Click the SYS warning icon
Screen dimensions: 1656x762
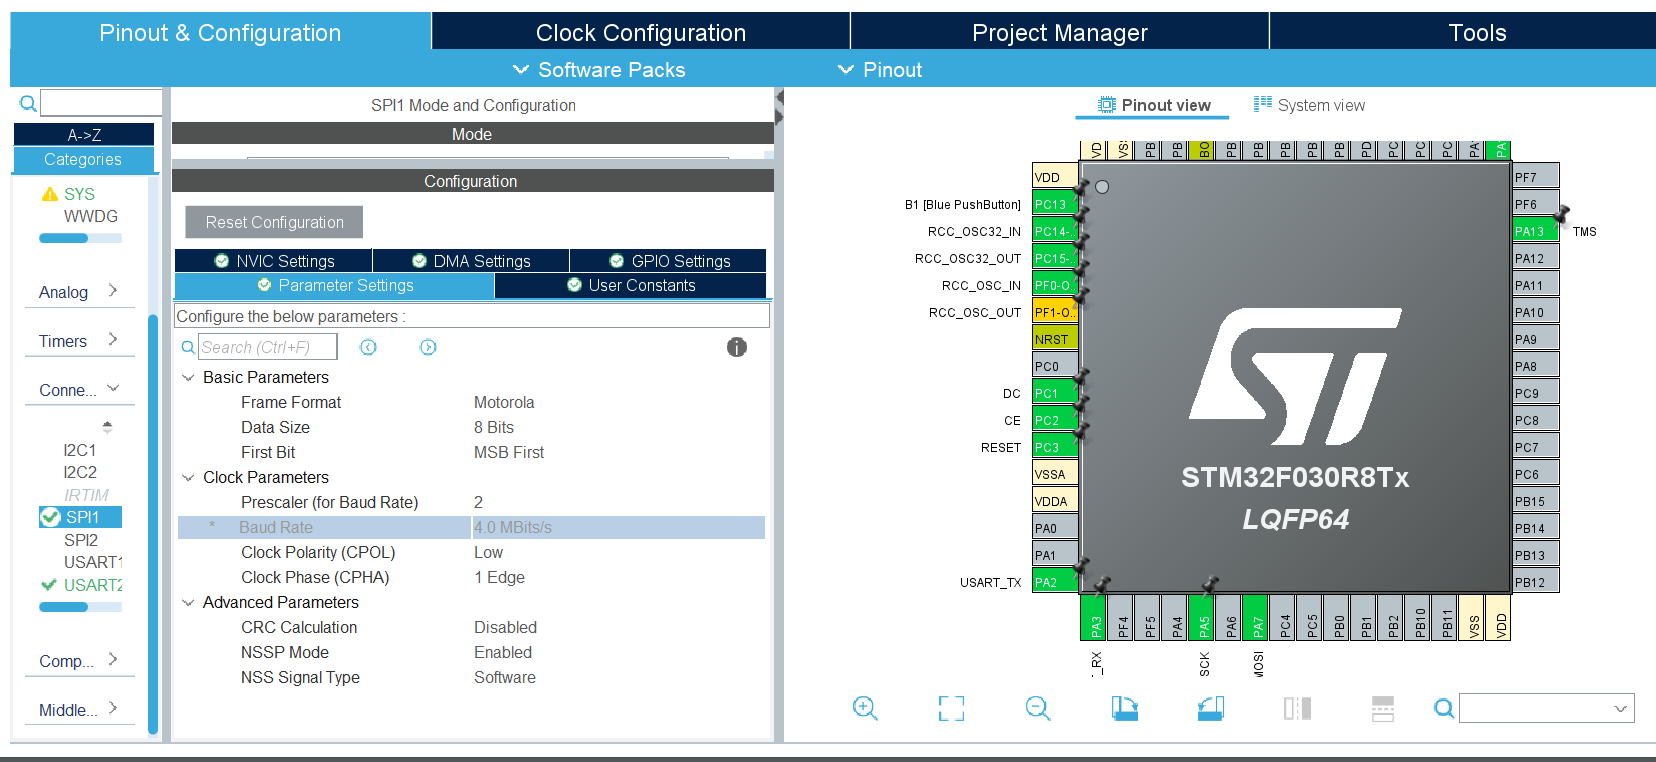click(x=49, y=194)
